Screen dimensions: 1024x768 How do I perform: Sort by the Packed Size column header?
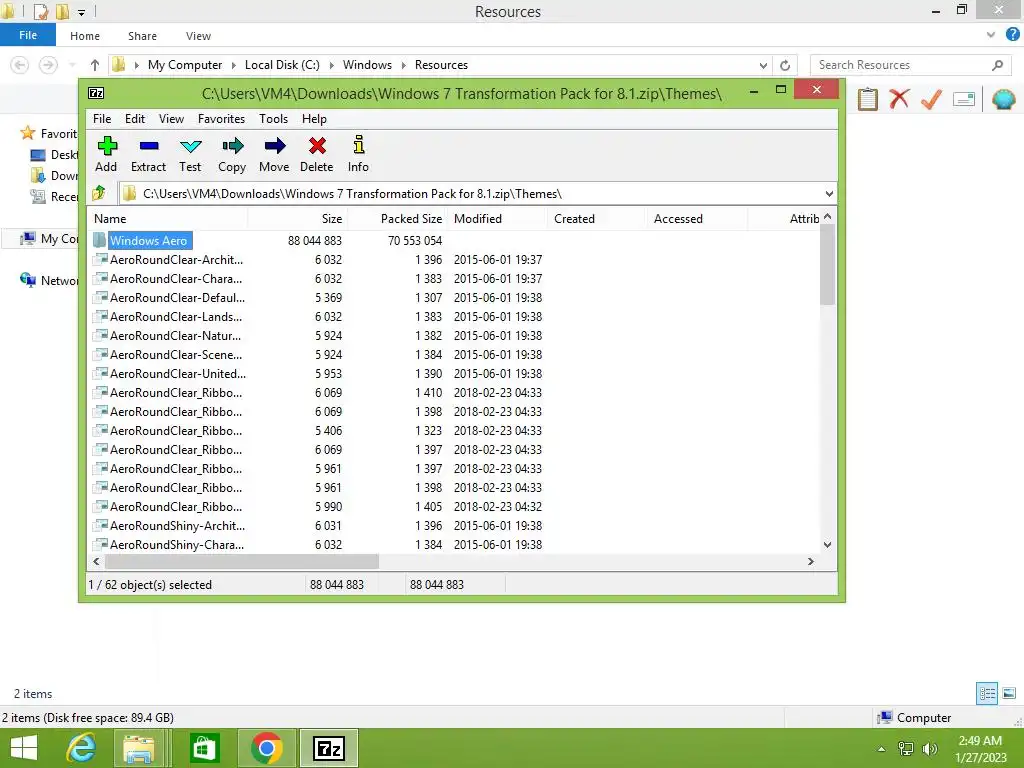(x=398, y=219)
